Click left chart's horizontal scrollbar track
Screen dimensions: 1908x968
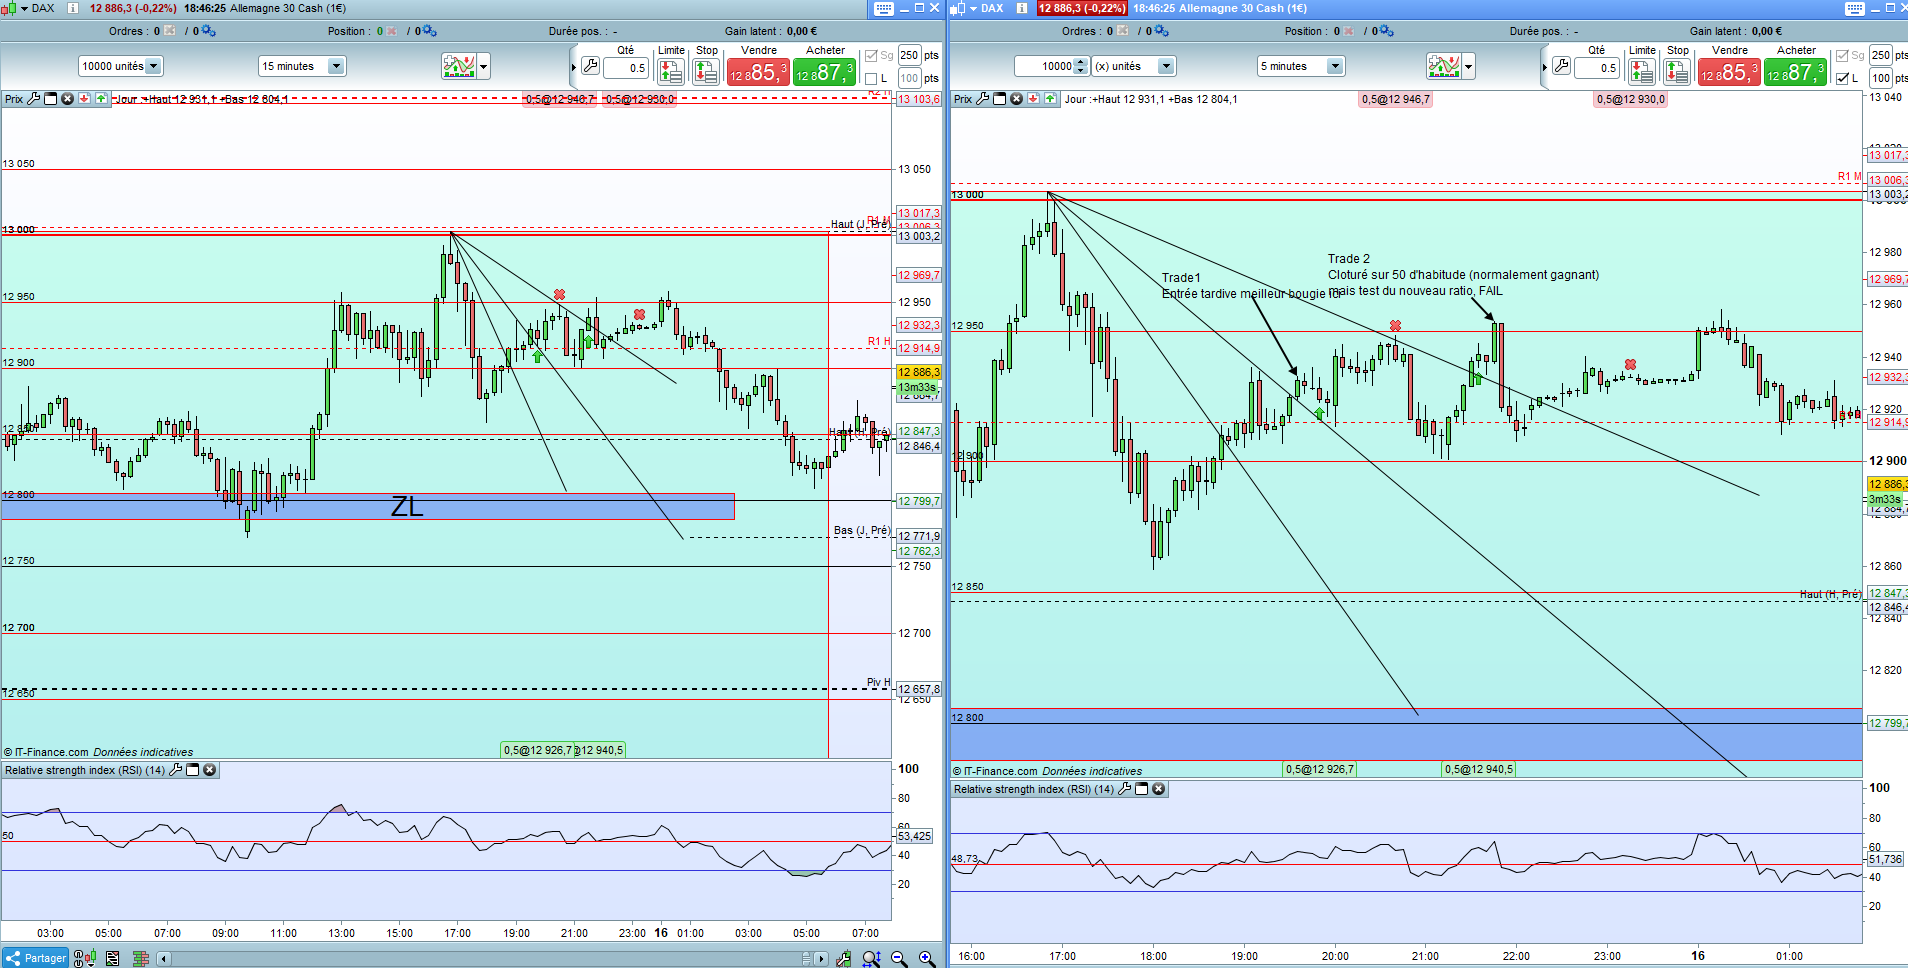point(491,959)
